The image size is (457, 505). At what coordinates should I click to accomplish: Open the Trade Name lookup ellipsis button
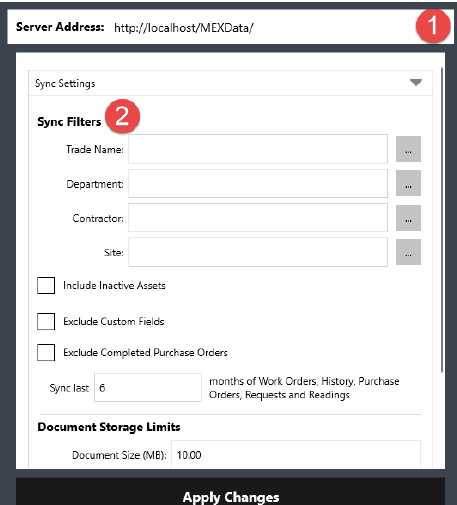pyautogui.click(x=408, y=149)
